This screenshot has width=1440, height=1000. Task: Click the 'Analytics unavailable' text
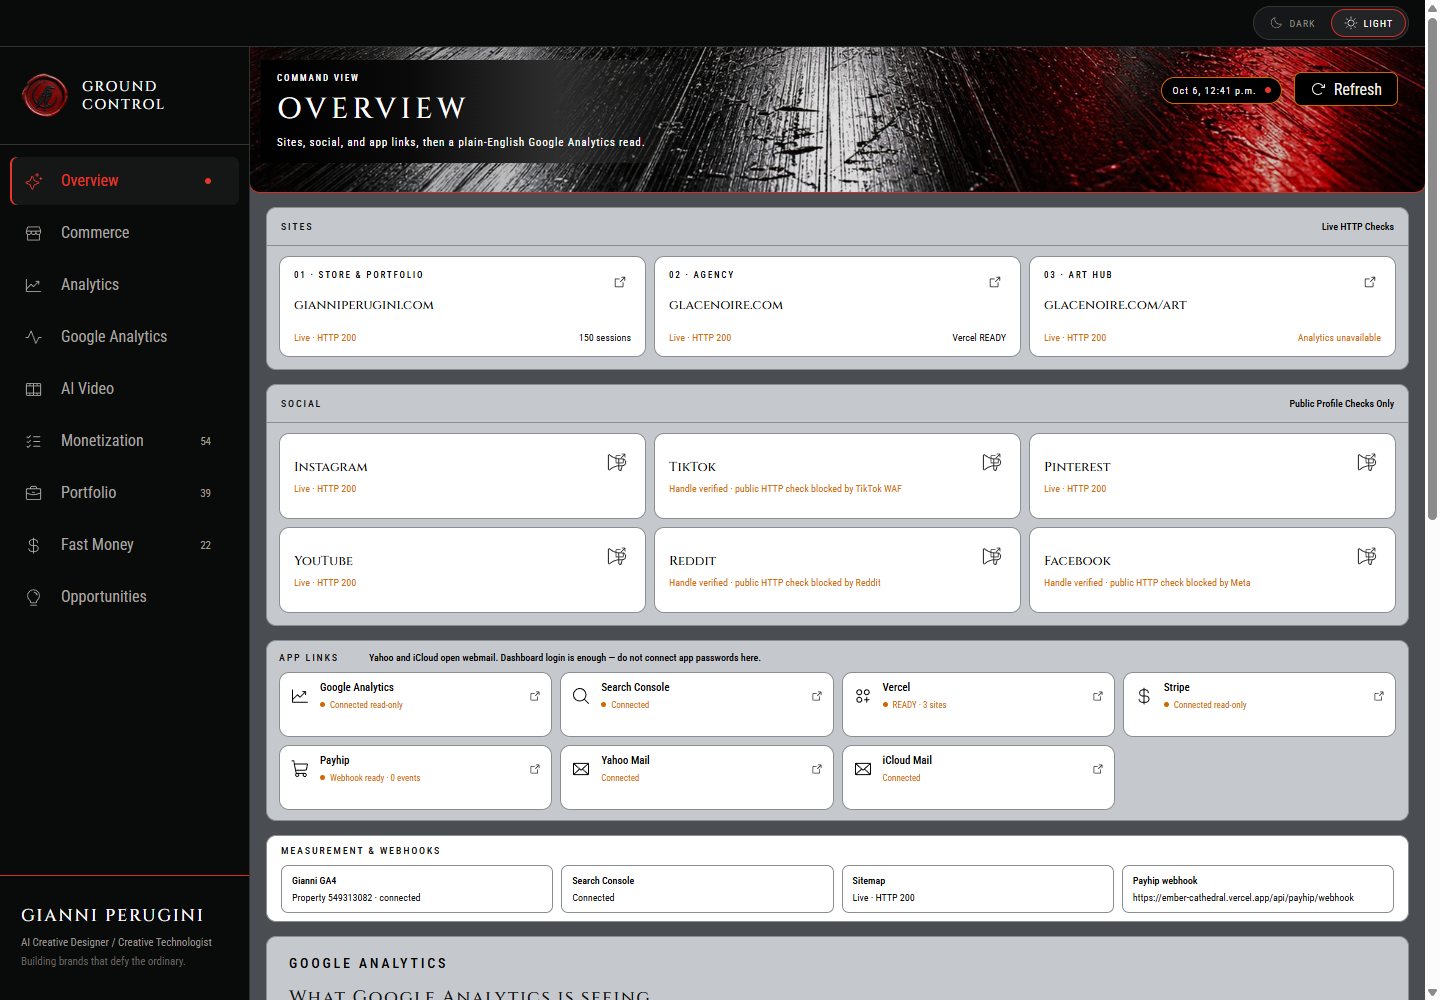coord(1339,338)
